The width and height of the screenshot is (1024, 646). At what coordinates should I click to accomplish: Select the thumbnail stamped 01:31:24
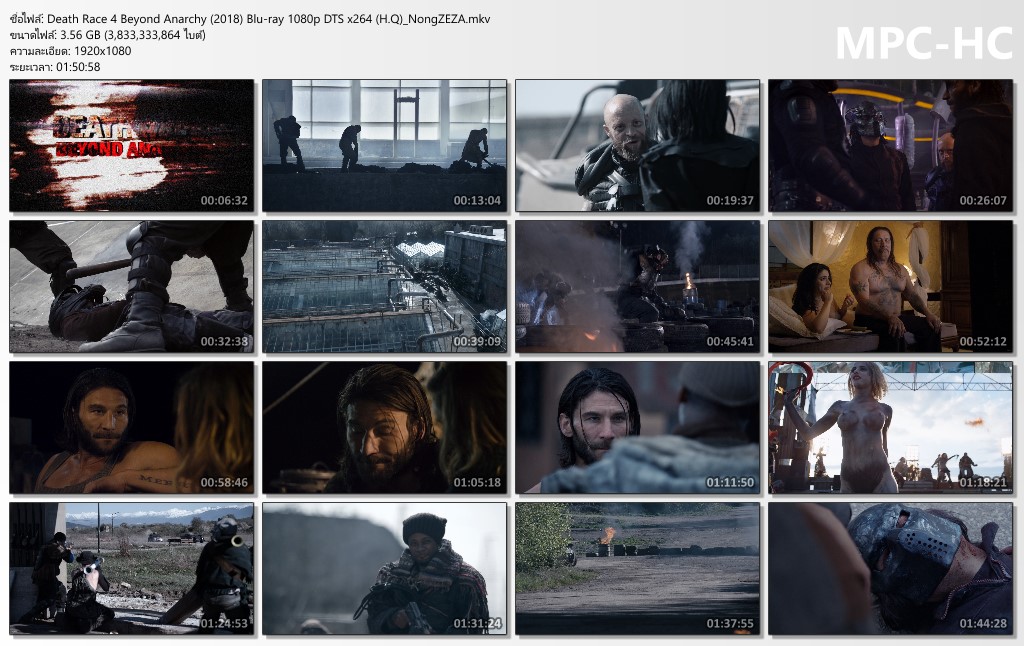(385, 569)
